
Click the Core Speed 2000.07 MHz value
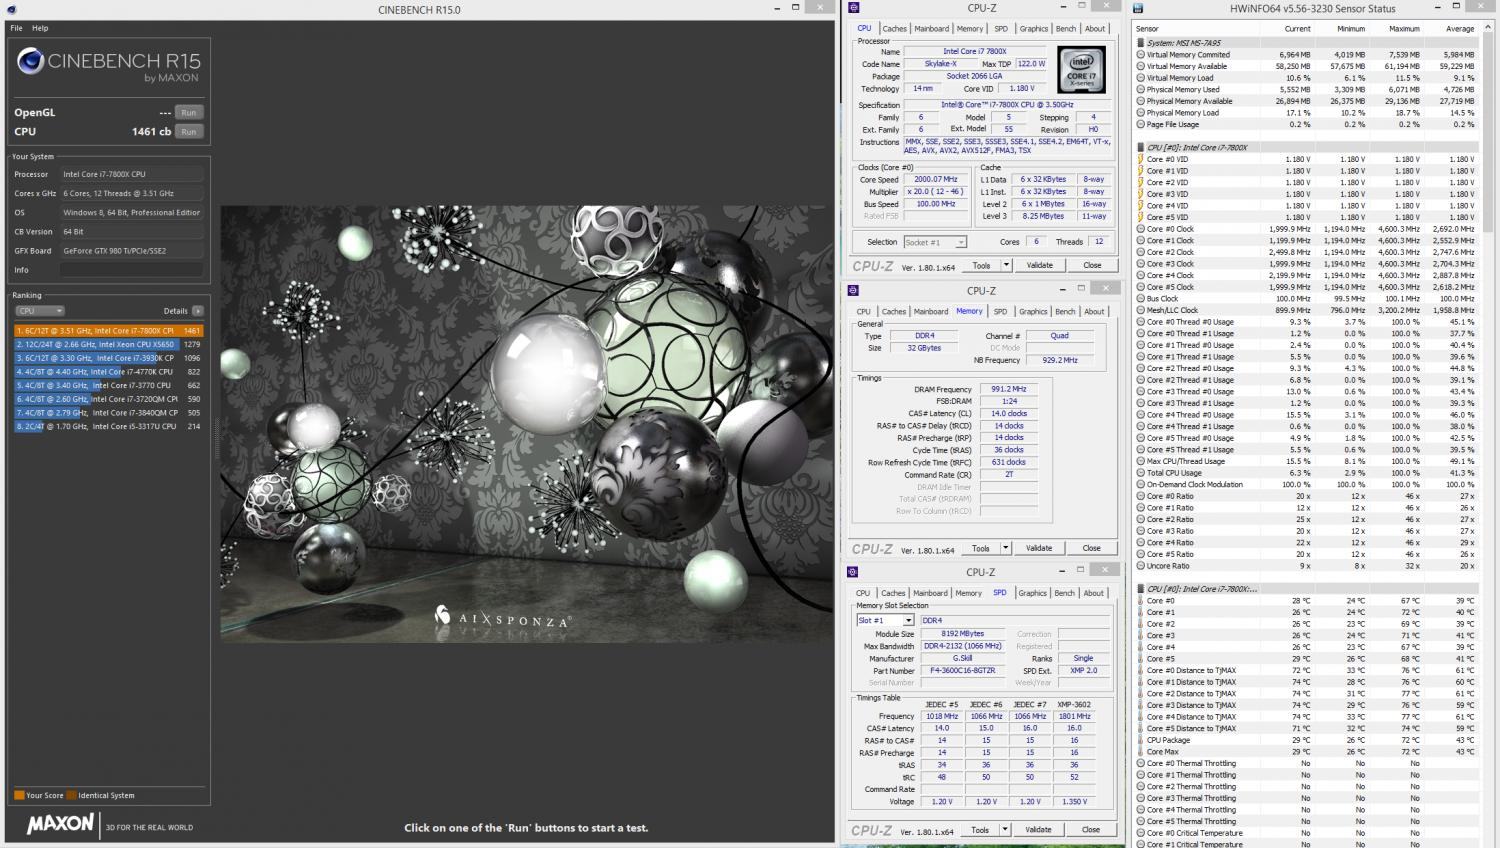936,179
